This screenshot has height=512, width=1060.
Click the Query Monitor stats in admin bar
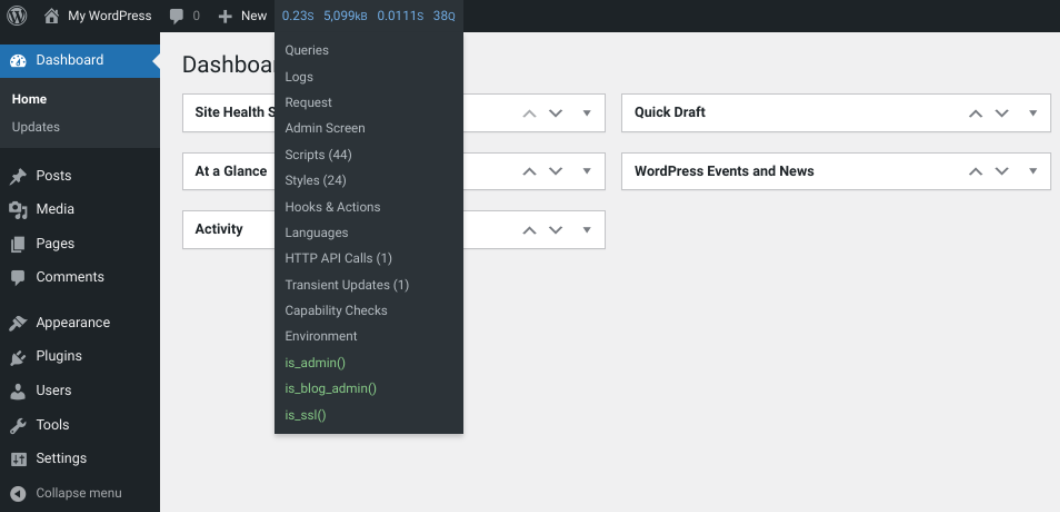368,16
